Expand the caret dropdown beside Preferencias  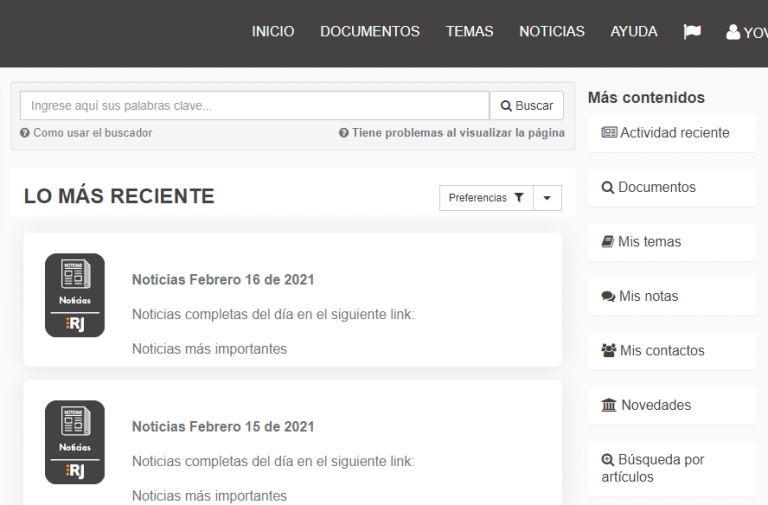click(547, 198)
